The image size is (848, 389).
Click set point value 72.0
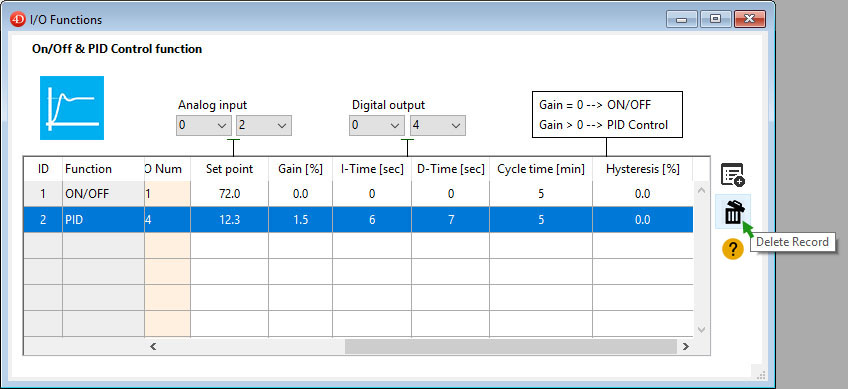coord(229,194)
